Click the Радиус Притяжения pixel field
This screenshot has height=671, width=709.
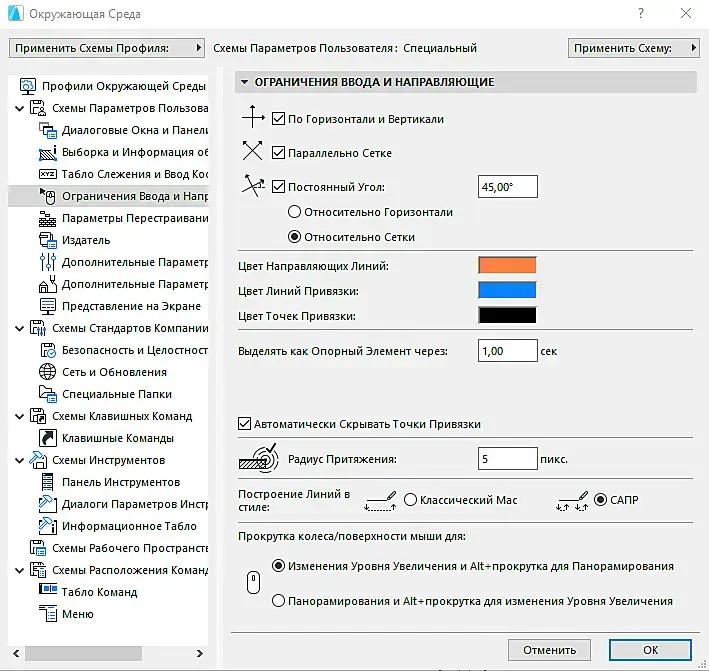(508, 459)
